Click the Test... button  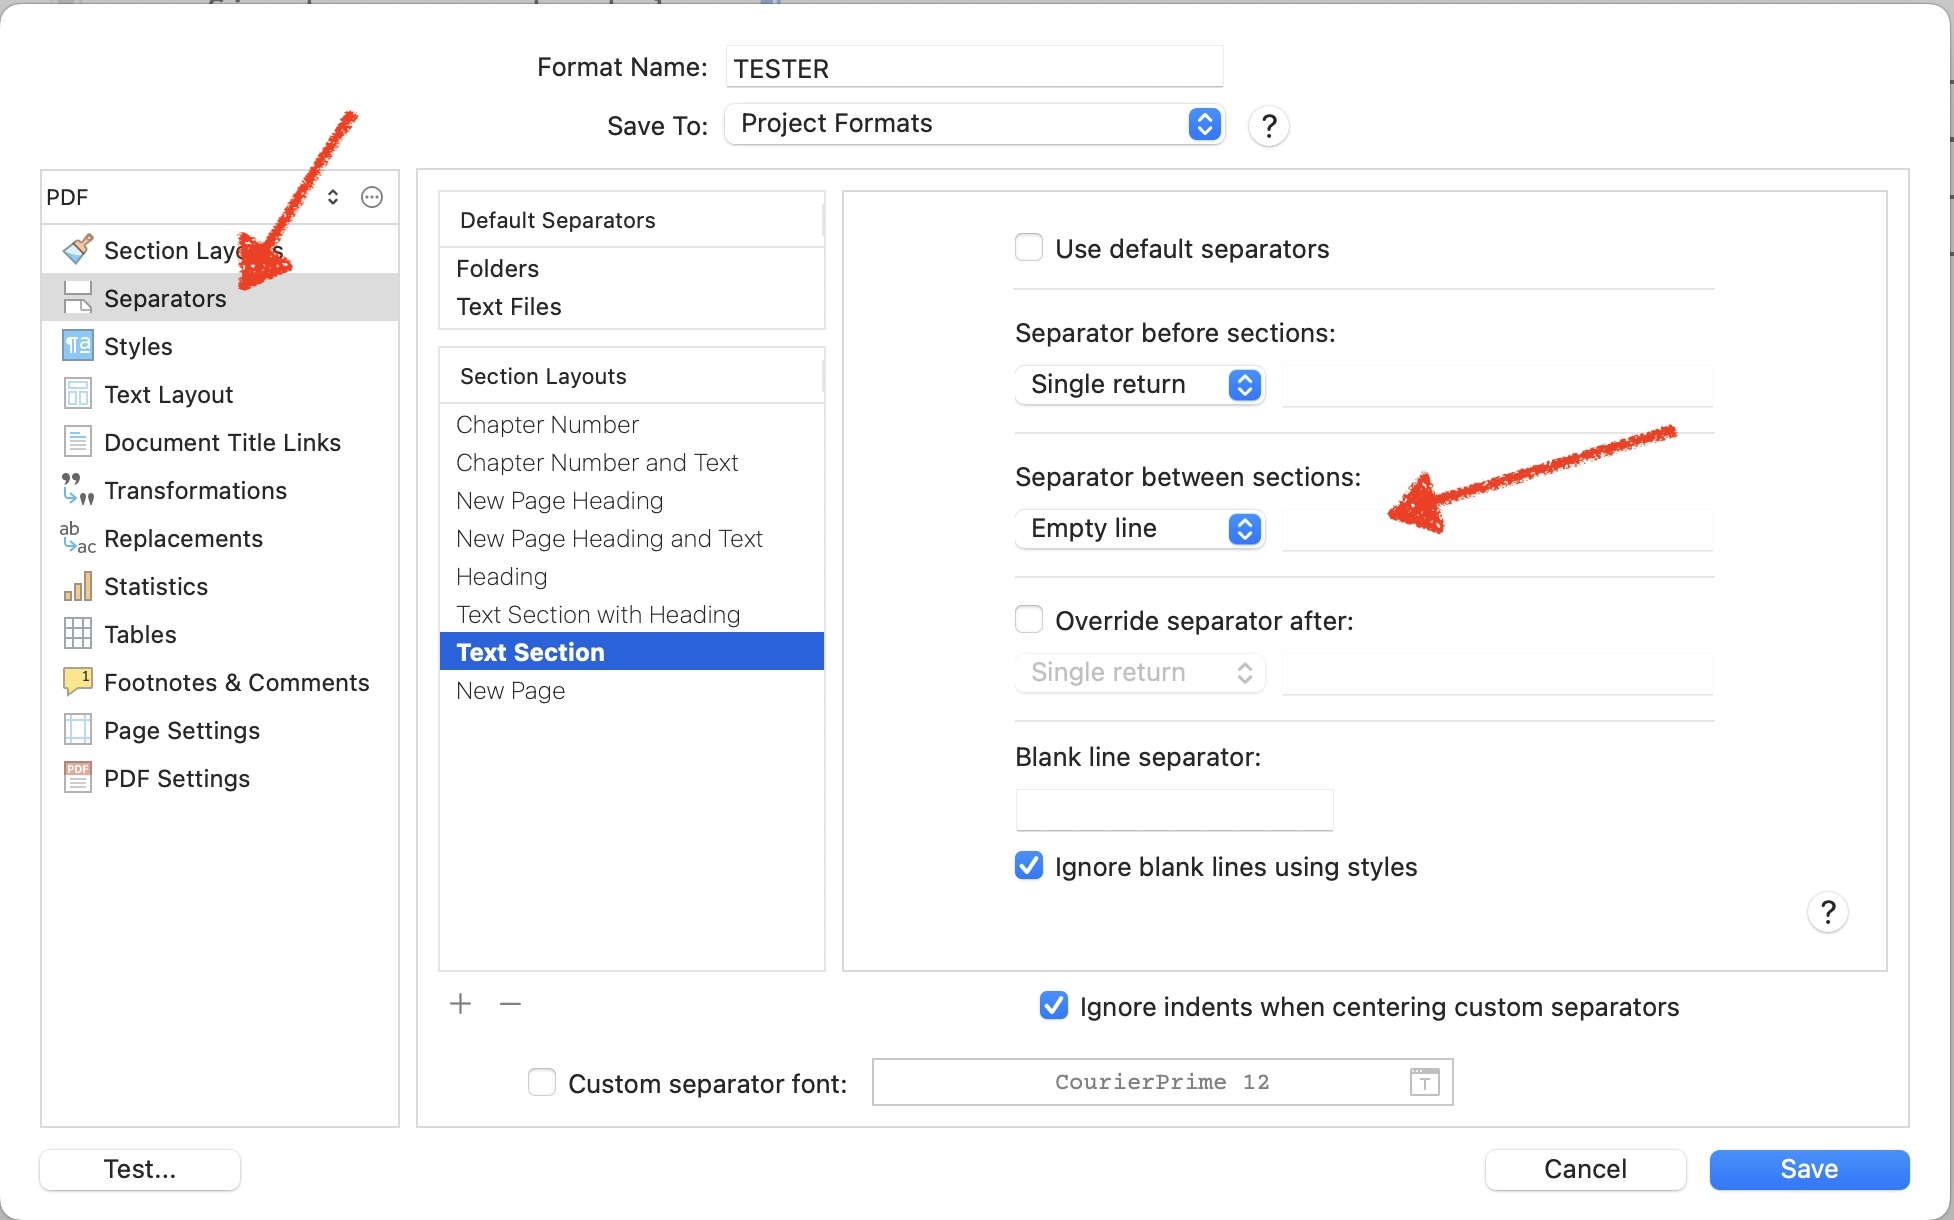(140, 1169)
